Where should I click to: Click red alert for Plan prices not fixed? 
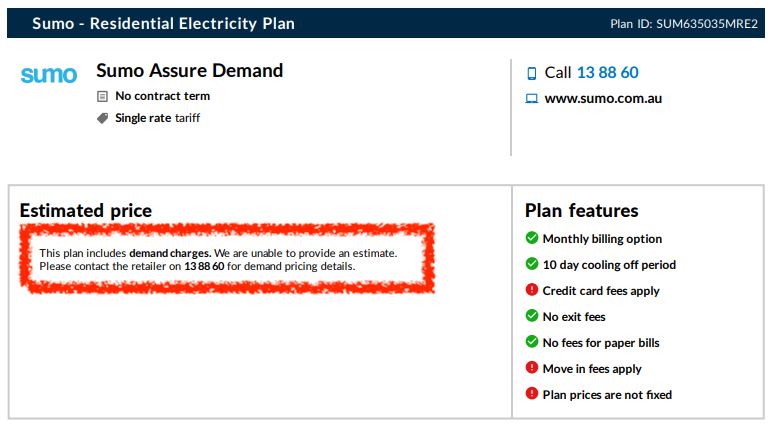coord(532,394)
